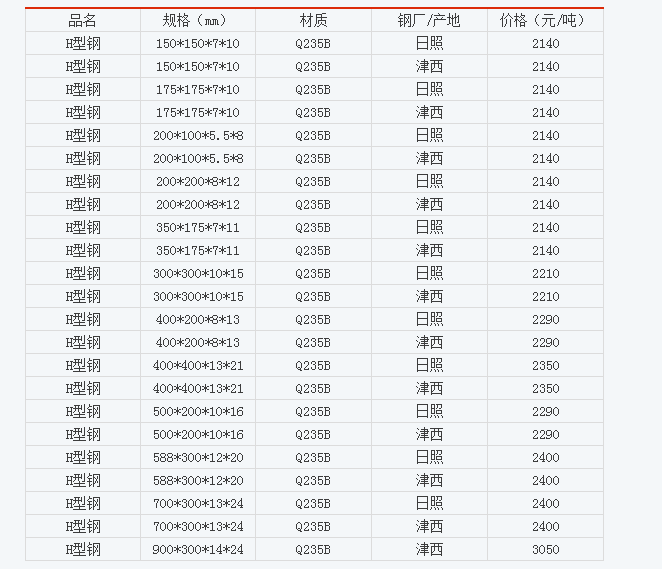The height and width of the screenshot is (569, 662).
Task: Click the 钢厂/产地 column header
Action: coord(429,20)
